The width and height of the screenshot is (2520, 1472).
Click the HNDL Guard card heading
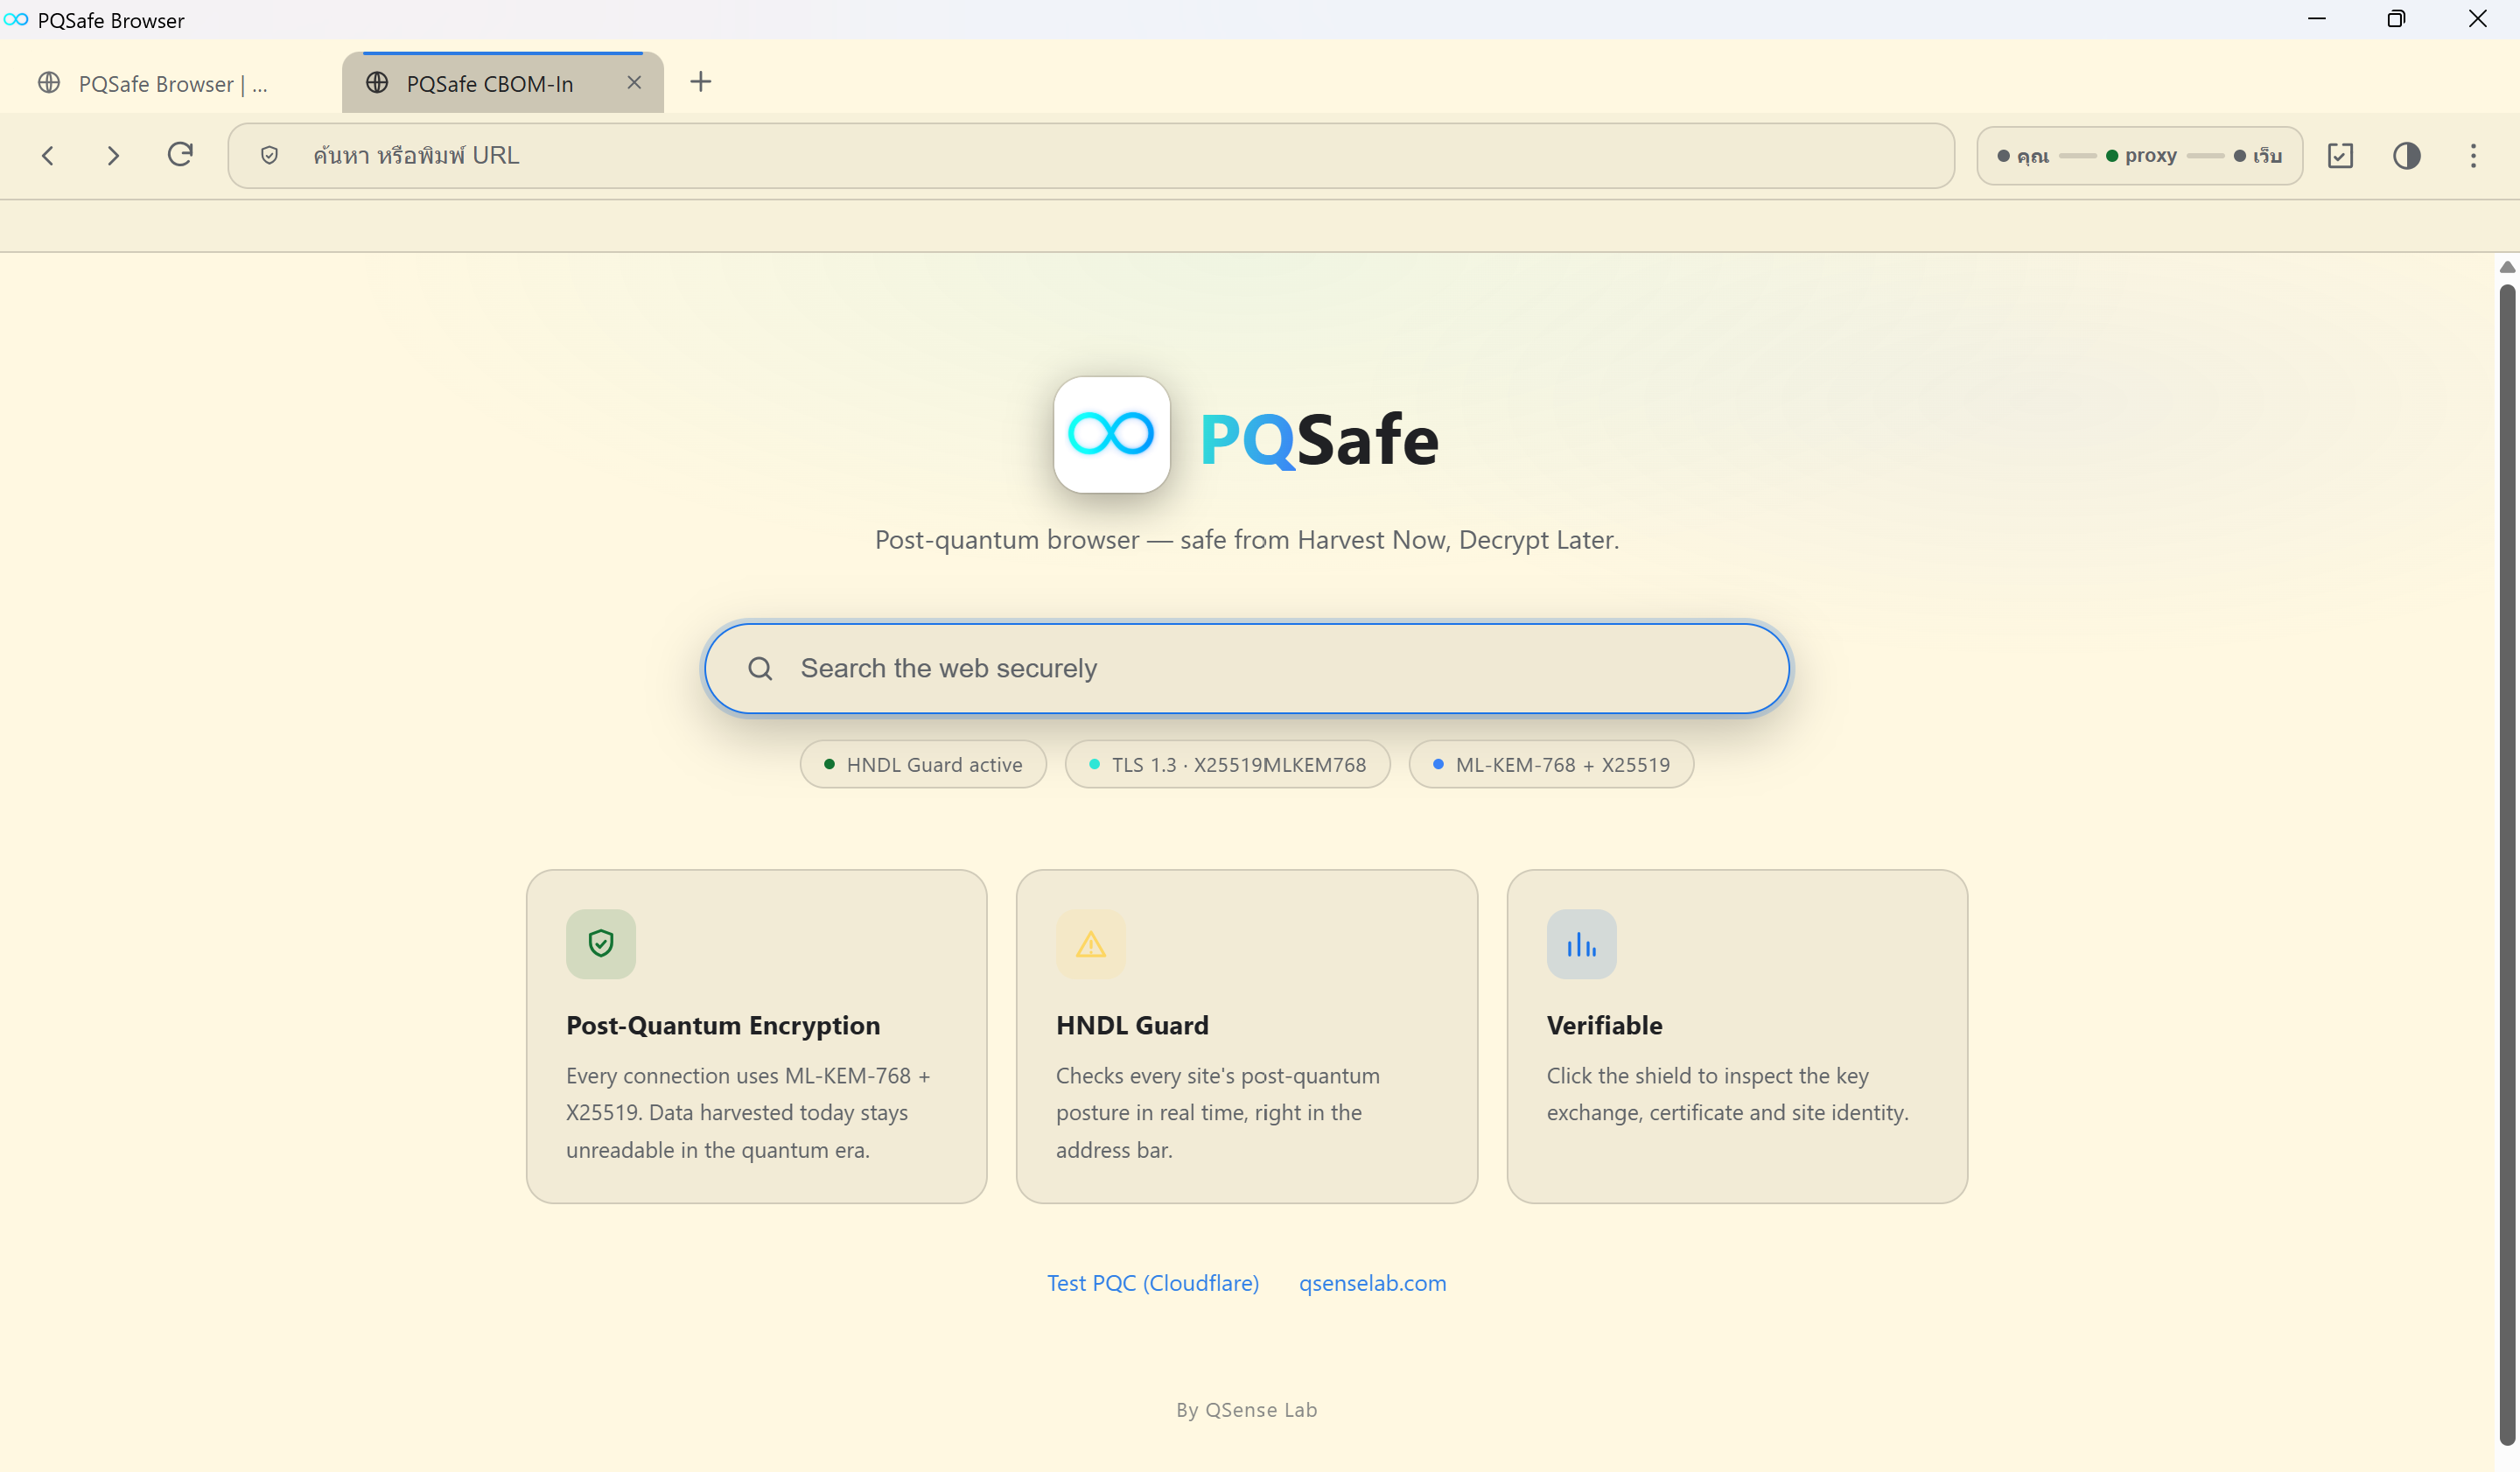click(x=1132, y=1025)
